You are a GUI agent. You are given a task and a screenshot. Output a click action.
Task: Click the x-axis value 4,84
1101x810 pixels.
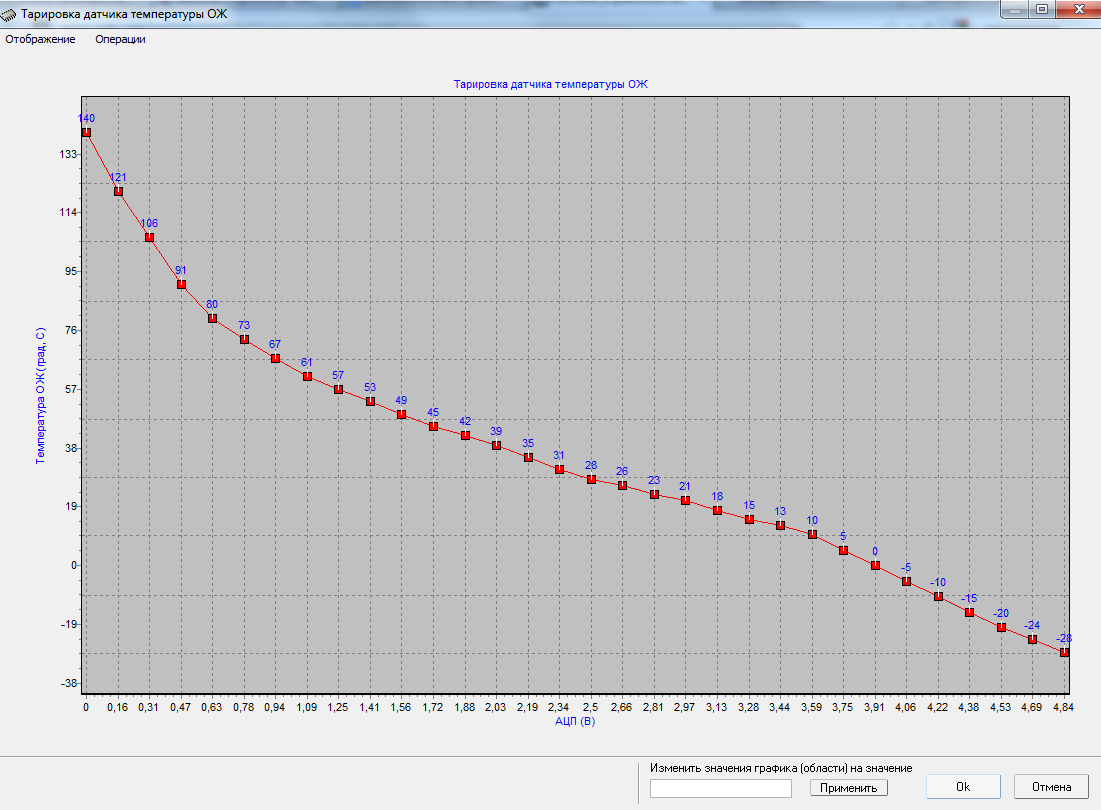1063,707
